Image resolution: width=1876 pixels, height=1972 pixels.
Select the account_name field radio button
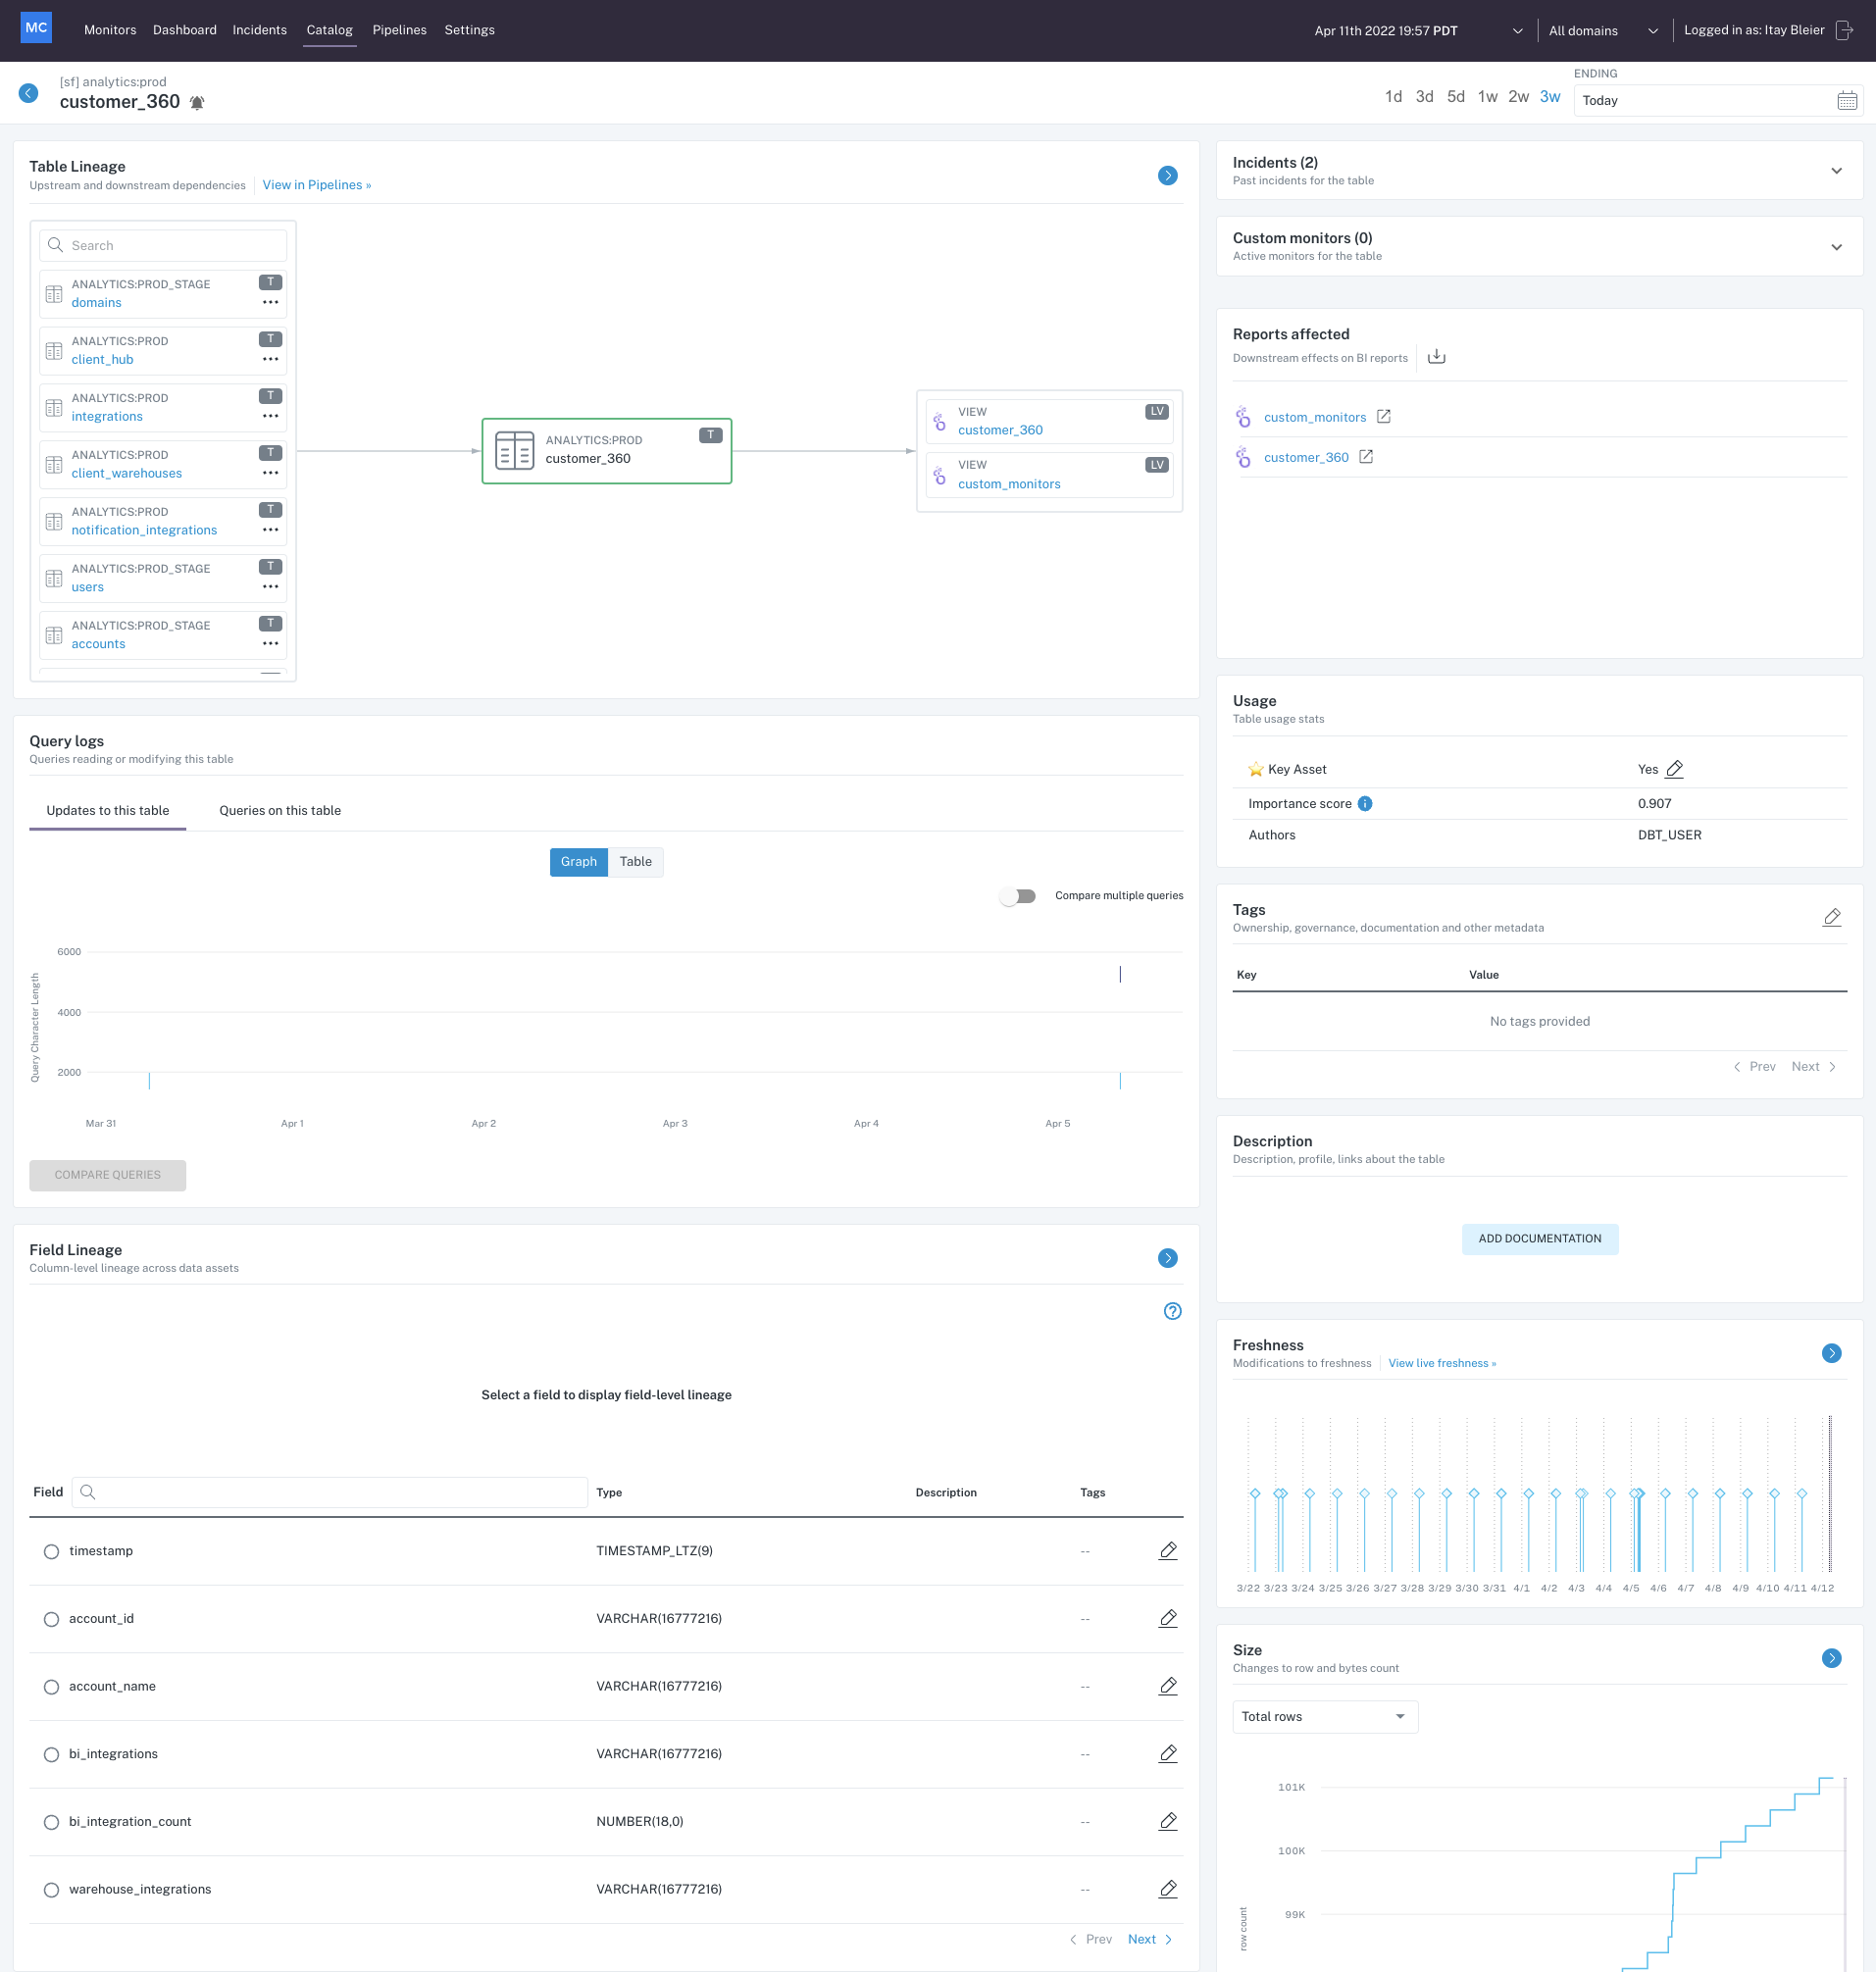(x=51, y=1687)
